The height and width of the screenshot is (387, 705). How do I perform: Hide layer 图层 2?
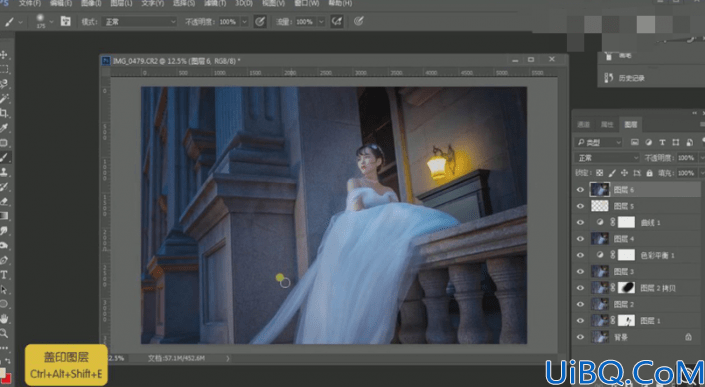point(580,304)
